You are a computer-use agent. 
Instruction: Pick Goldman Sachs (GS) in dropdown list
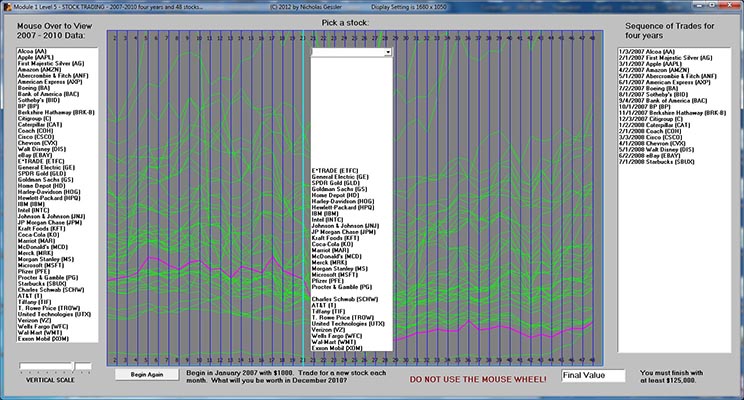click(339, 189)
